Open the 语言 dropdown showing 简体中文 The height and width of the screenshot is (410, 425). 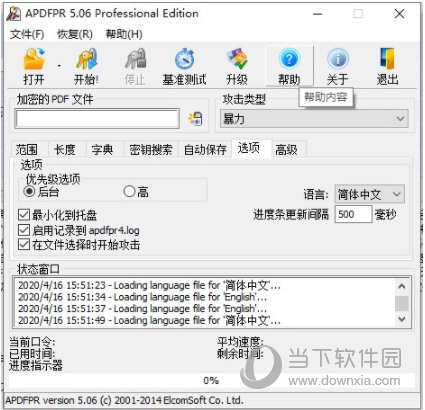[370, 194]
